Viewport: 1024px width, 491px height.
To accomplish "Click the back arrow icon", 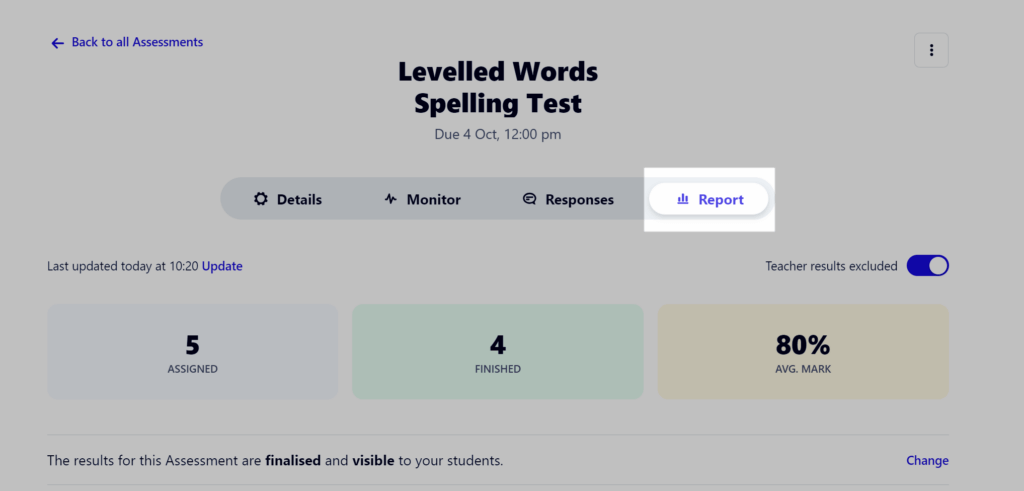I will (57, 43).
